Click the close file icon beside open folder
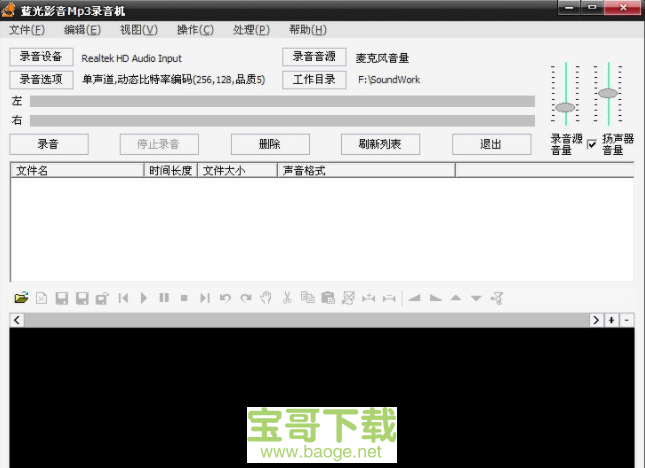This screenshot has height=468, width=645. tap(42, 298)
